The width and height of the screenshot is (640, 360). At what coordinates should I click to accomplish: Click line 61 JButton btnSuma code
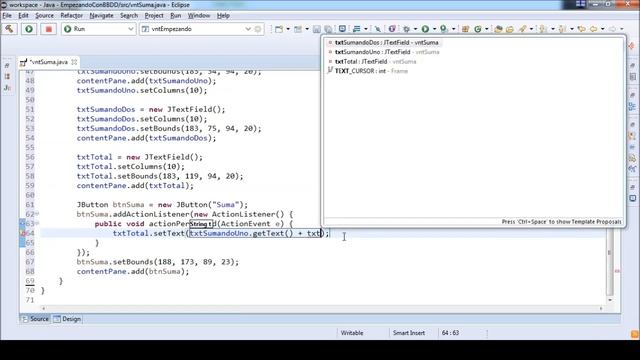pyautogui.click(x=162, y=204)
